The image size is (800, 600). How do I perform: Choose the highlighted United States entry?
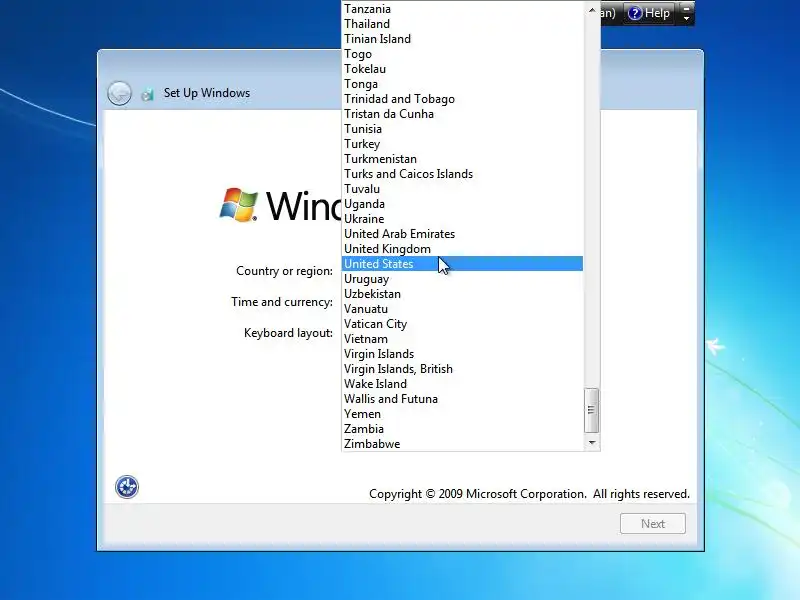click(462, 264)
